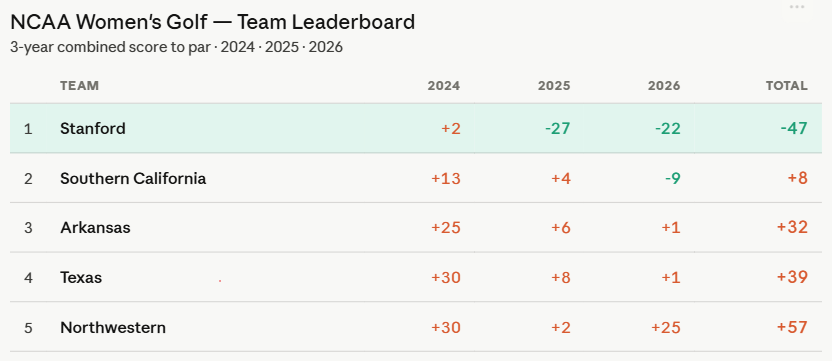Sort by the 2025 column header
This screenshot has height=361, width=832.
click(x=554, y=86)
